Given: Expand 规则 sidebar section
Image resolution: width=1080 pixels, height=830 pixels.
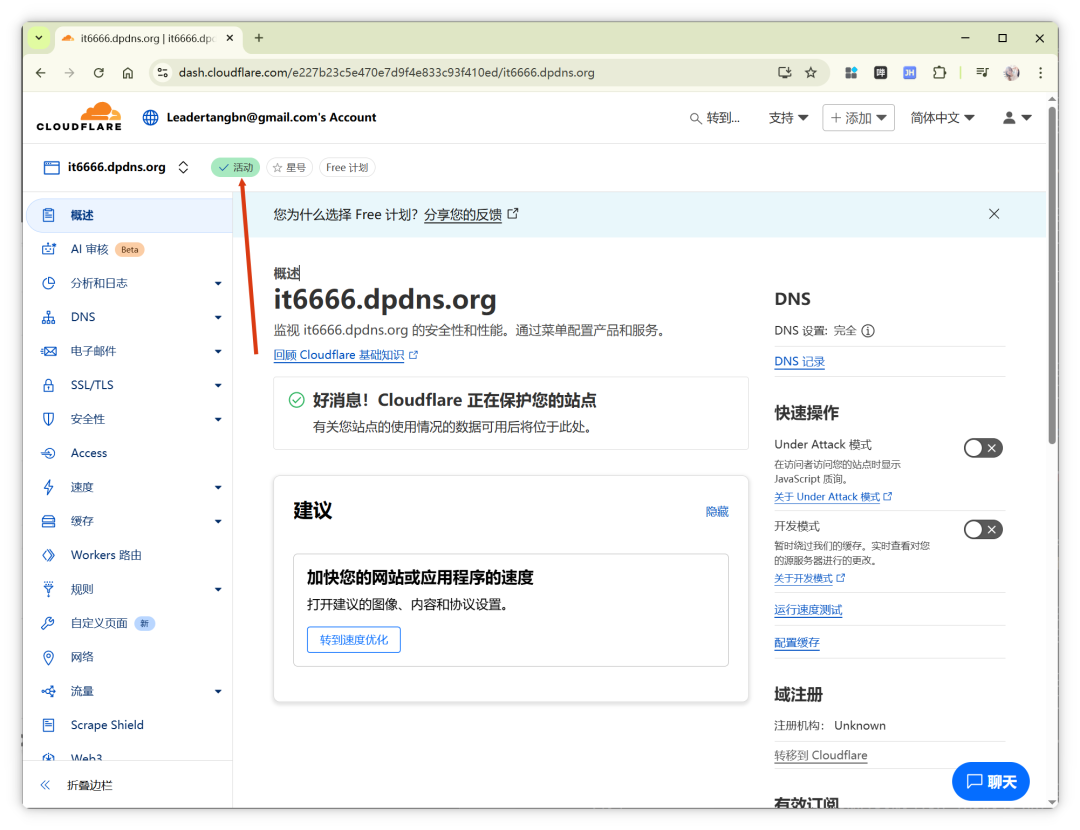Looking at the screenshot, I should tap(218, 590).
